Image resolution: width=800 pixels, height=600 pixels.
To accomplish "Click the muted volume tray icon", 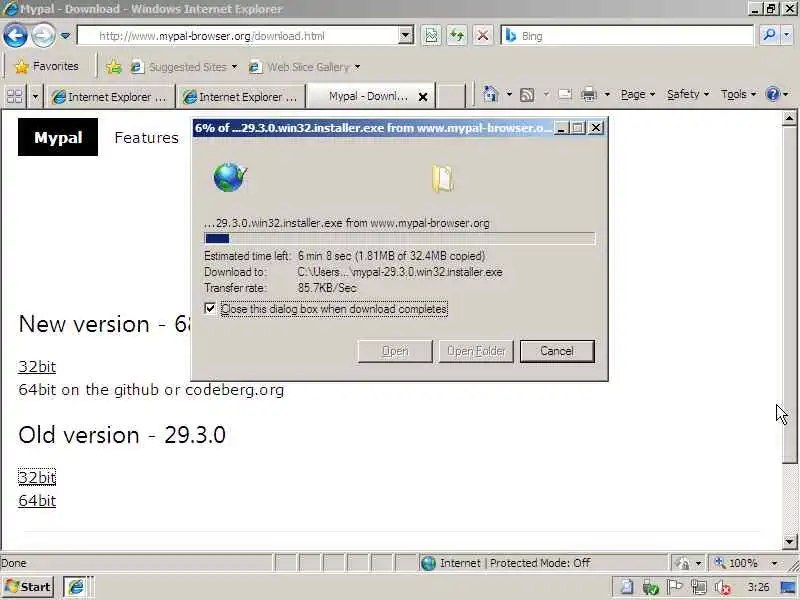I will pos(722,588).
